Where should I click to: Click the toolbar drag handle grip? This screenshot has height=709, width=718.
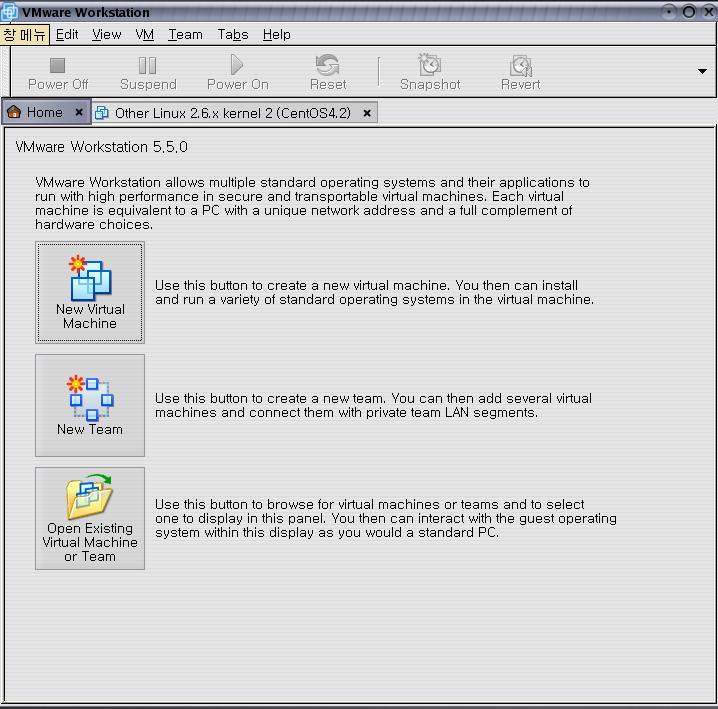pyautogui.click(x=6, y=71)
